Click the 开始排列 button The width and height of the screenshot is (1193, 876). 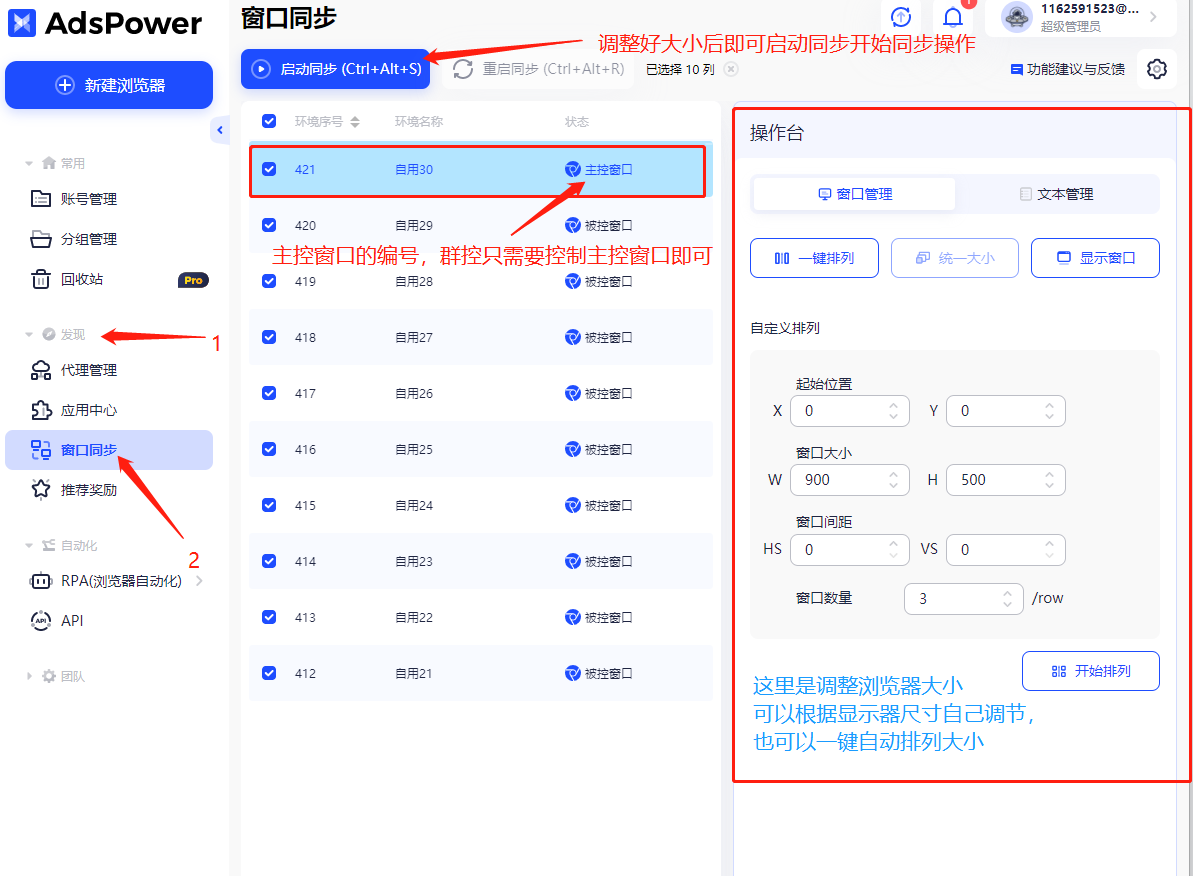point(1090,671)
